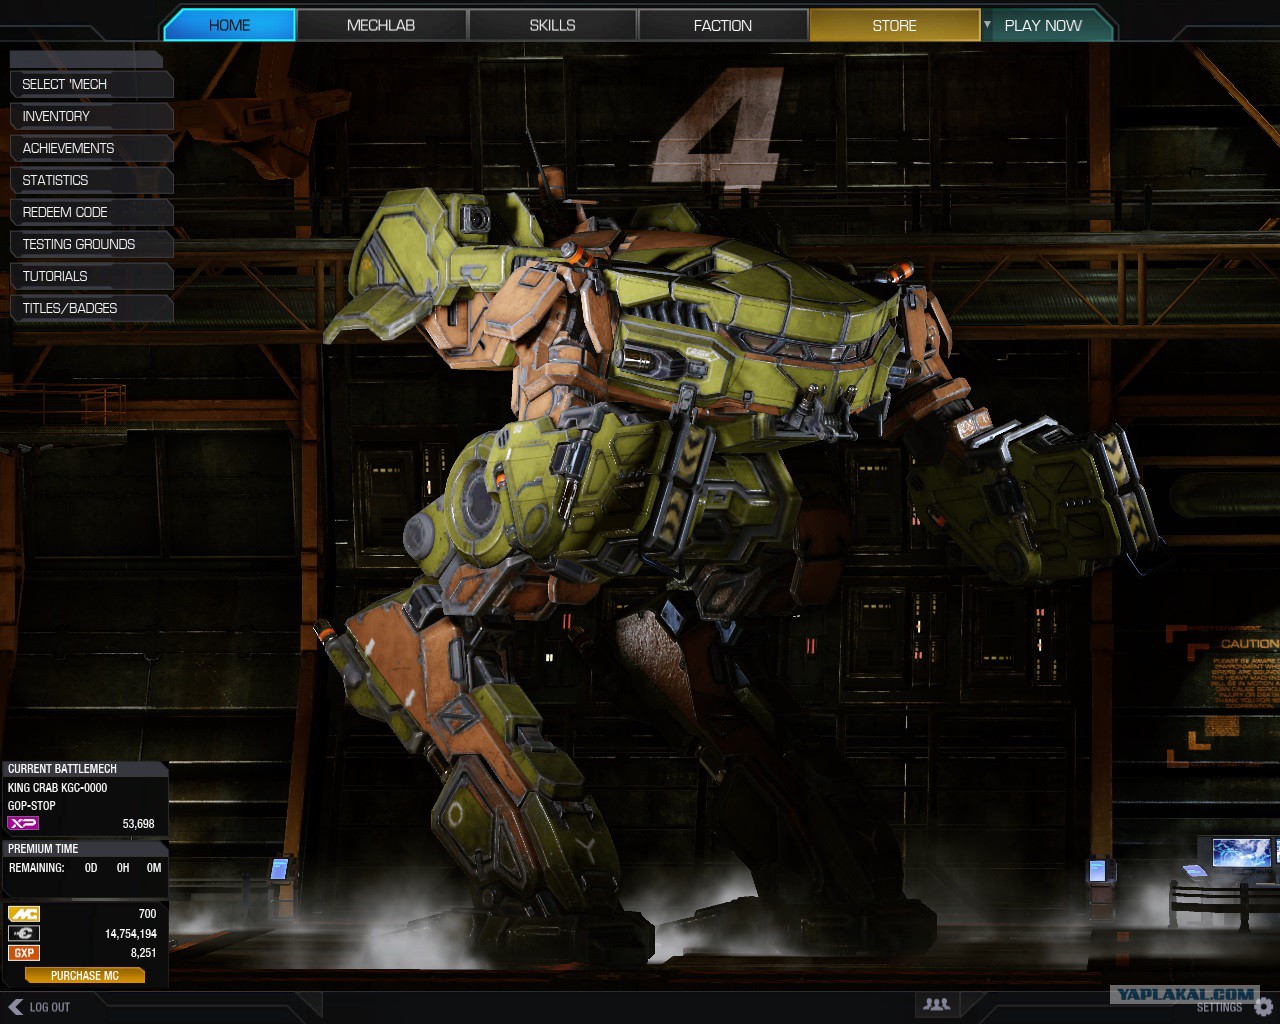
Task: Click the 'REMAINING:' premium time label
Action: [x=37, y=868]
